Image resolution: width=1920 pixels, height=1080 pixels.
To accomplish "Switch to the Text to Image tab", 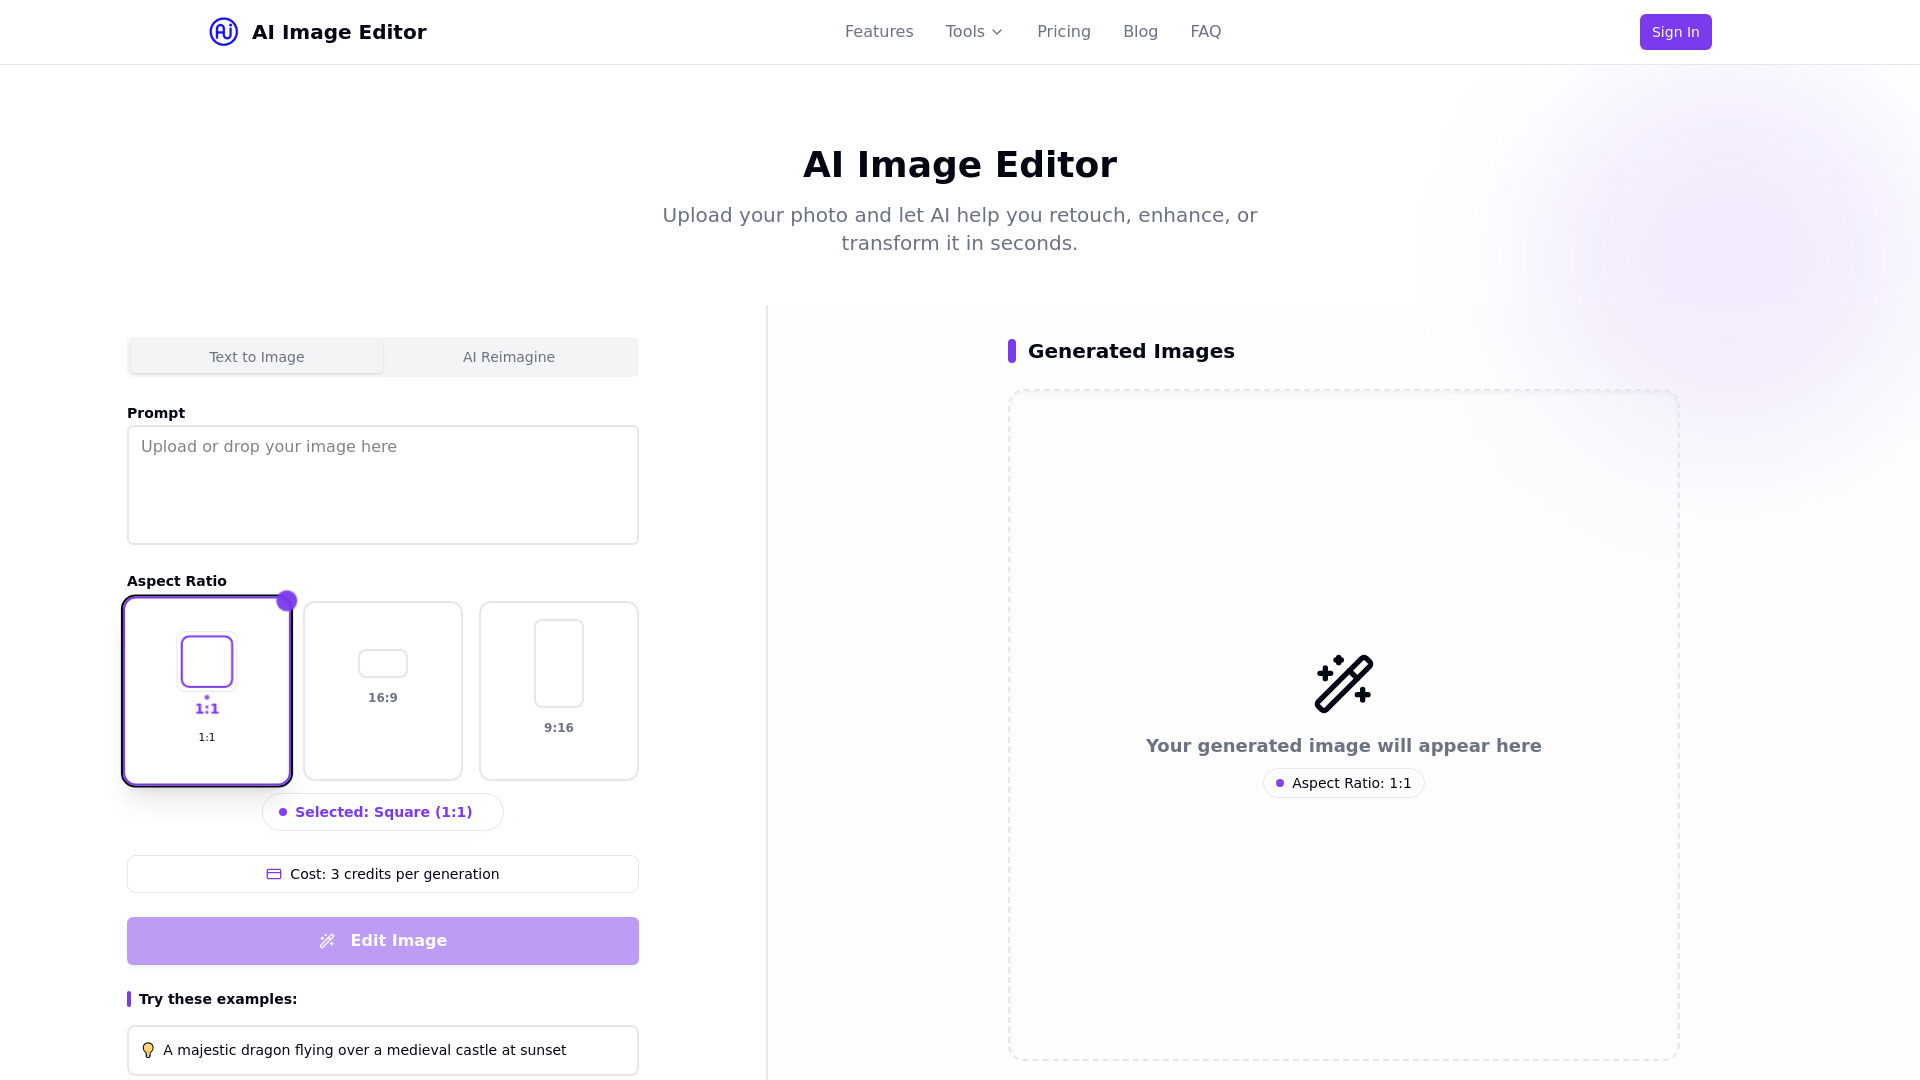I will point(256,356).
